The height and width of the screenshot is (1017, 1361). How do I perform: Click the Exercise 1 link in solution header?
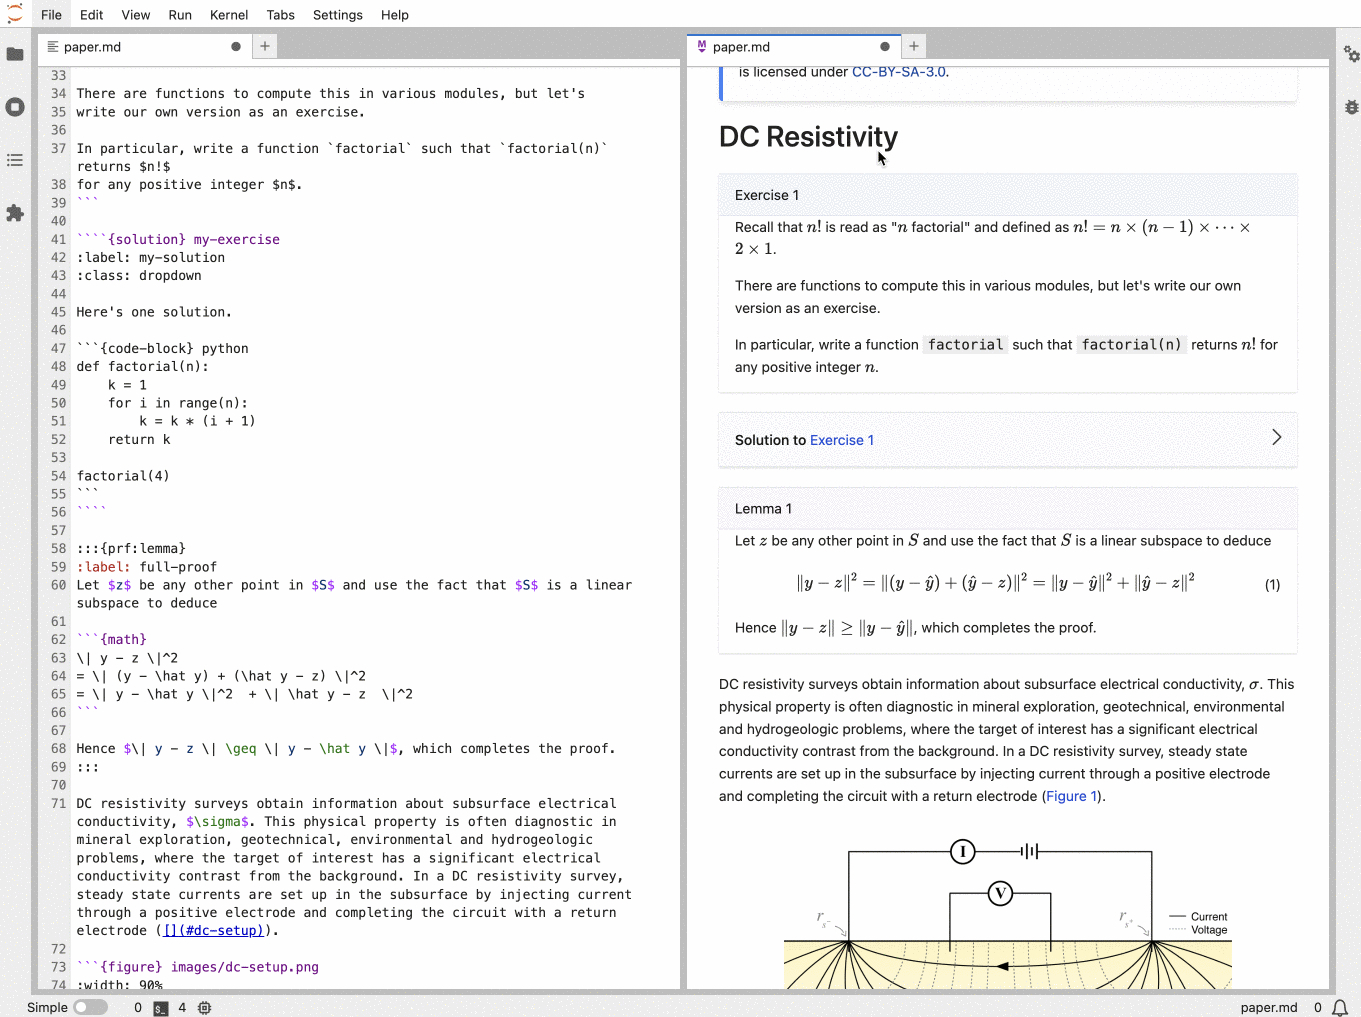(x=841, y=440)
